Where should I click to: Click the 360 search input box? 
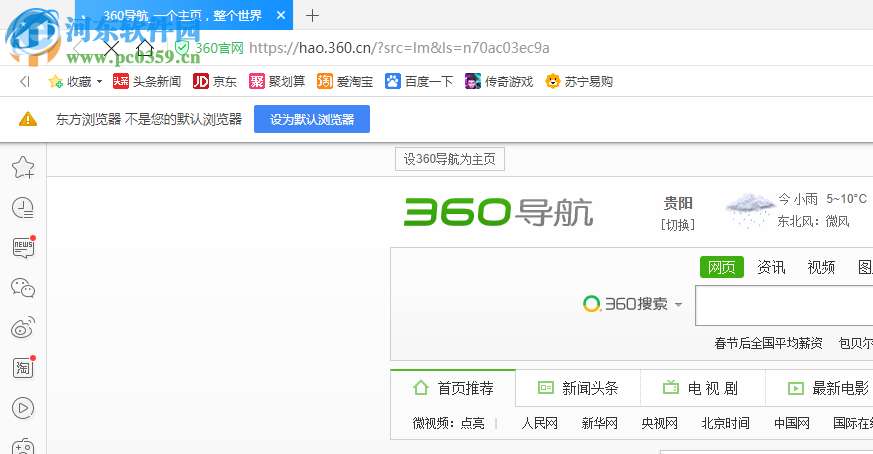click(784, 305)
